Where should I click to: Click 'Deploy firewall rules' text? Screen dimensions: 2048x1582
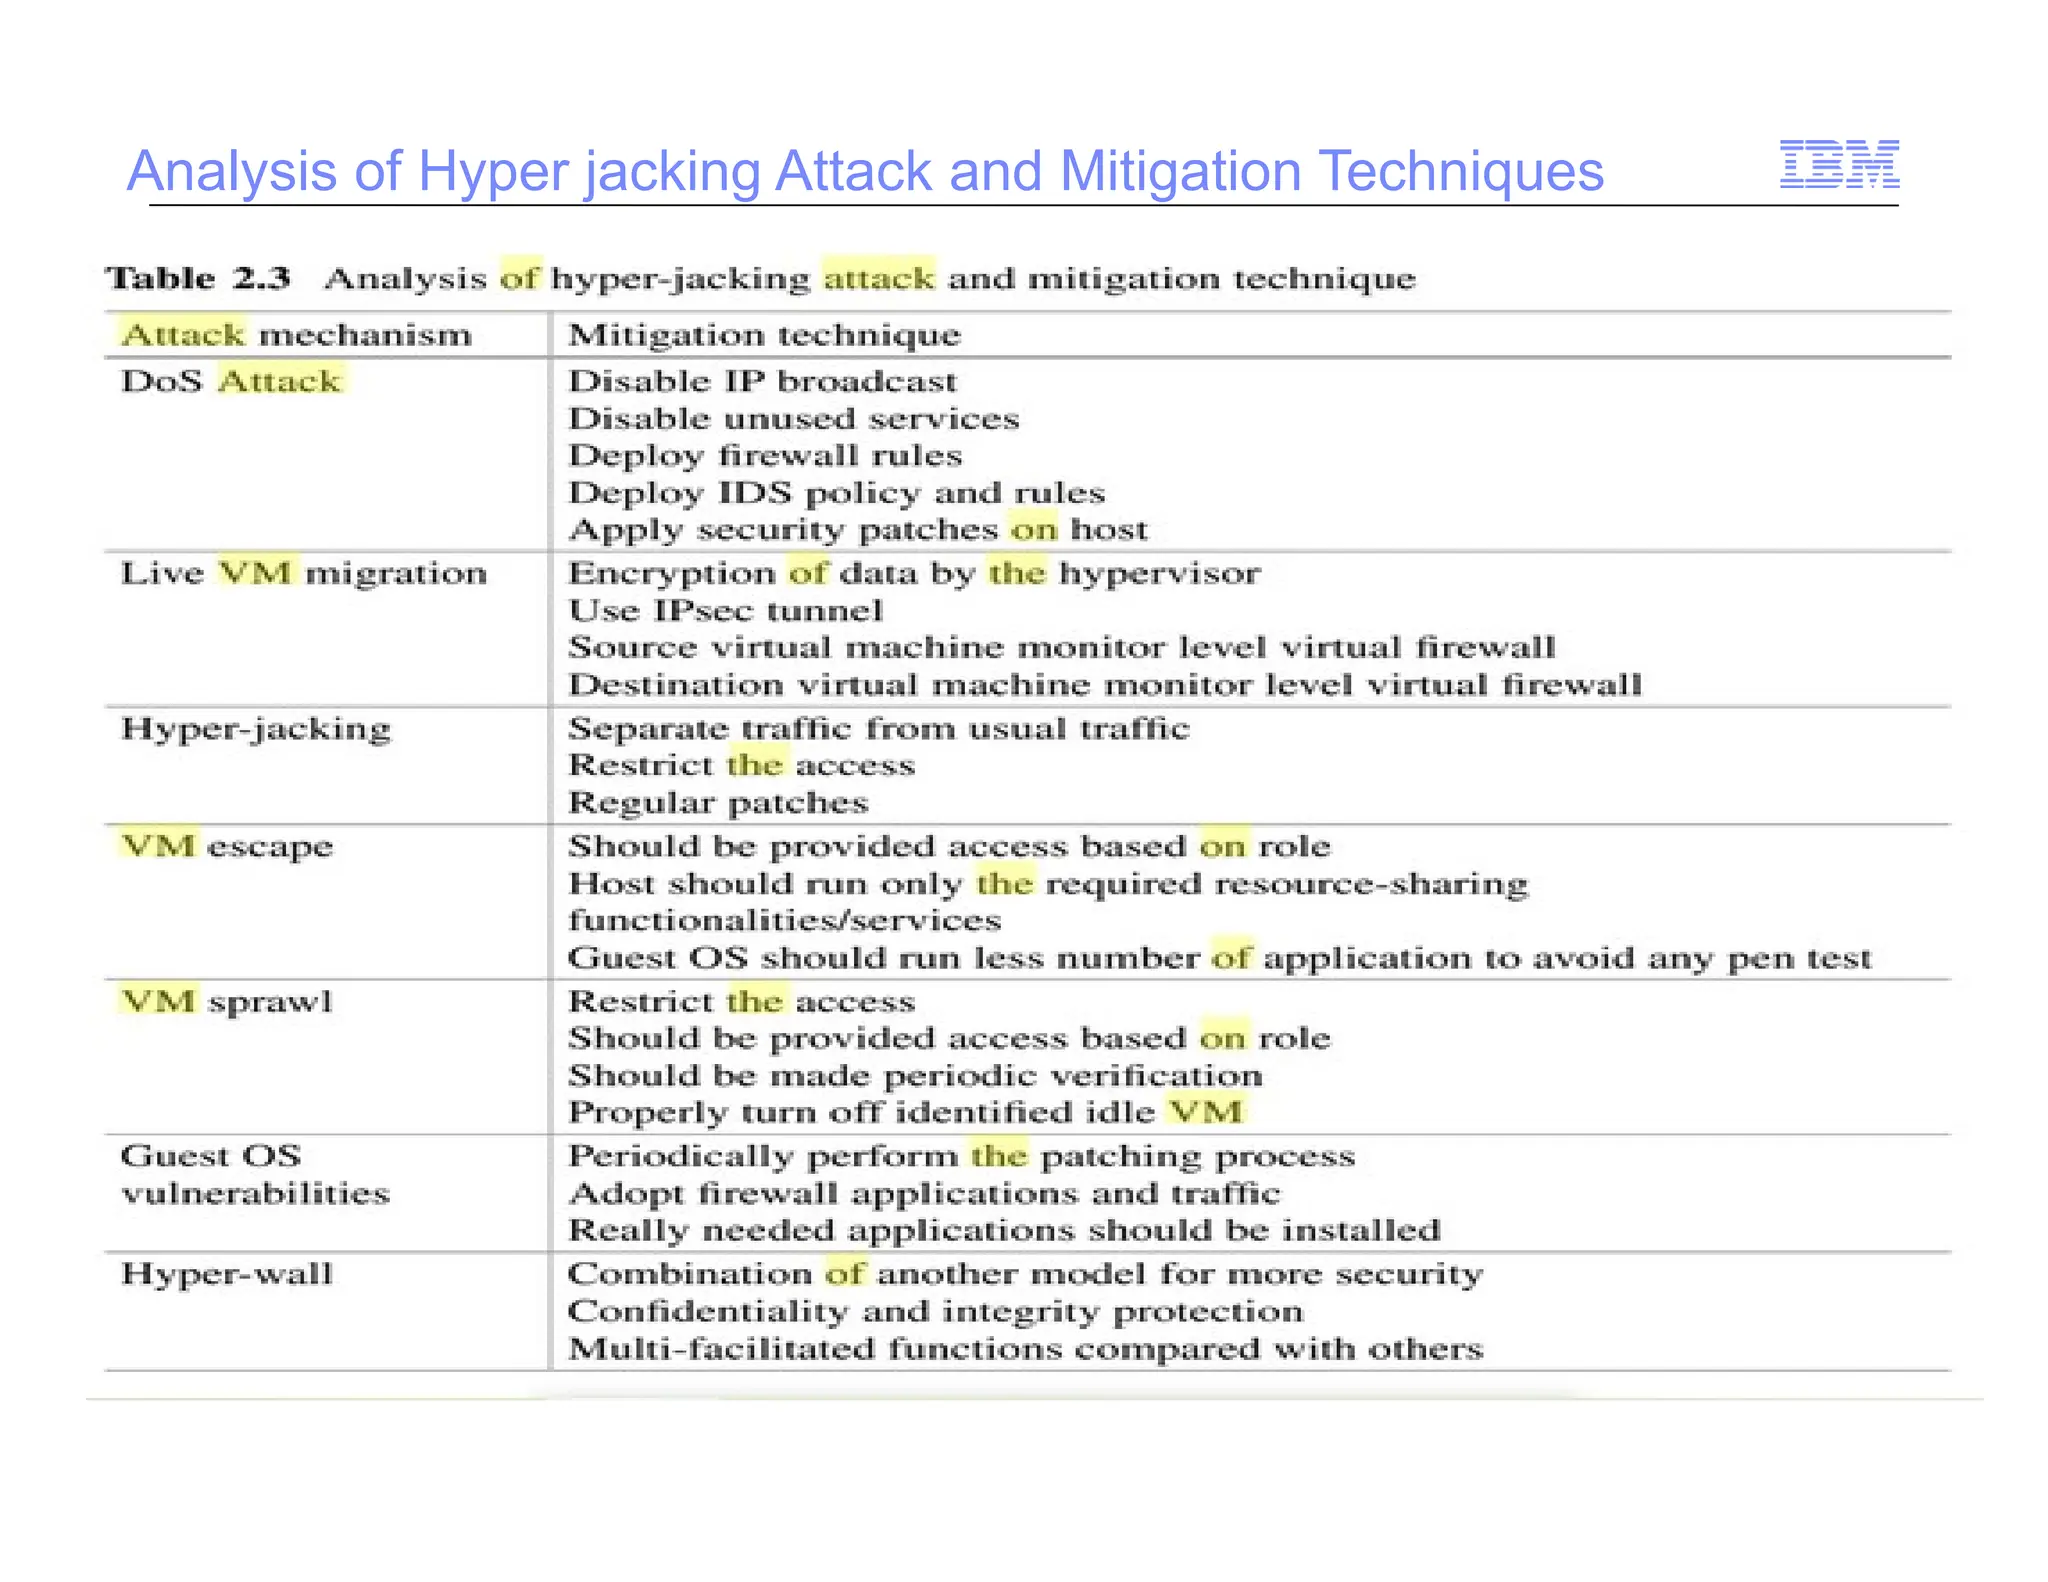tap(765, 456)
